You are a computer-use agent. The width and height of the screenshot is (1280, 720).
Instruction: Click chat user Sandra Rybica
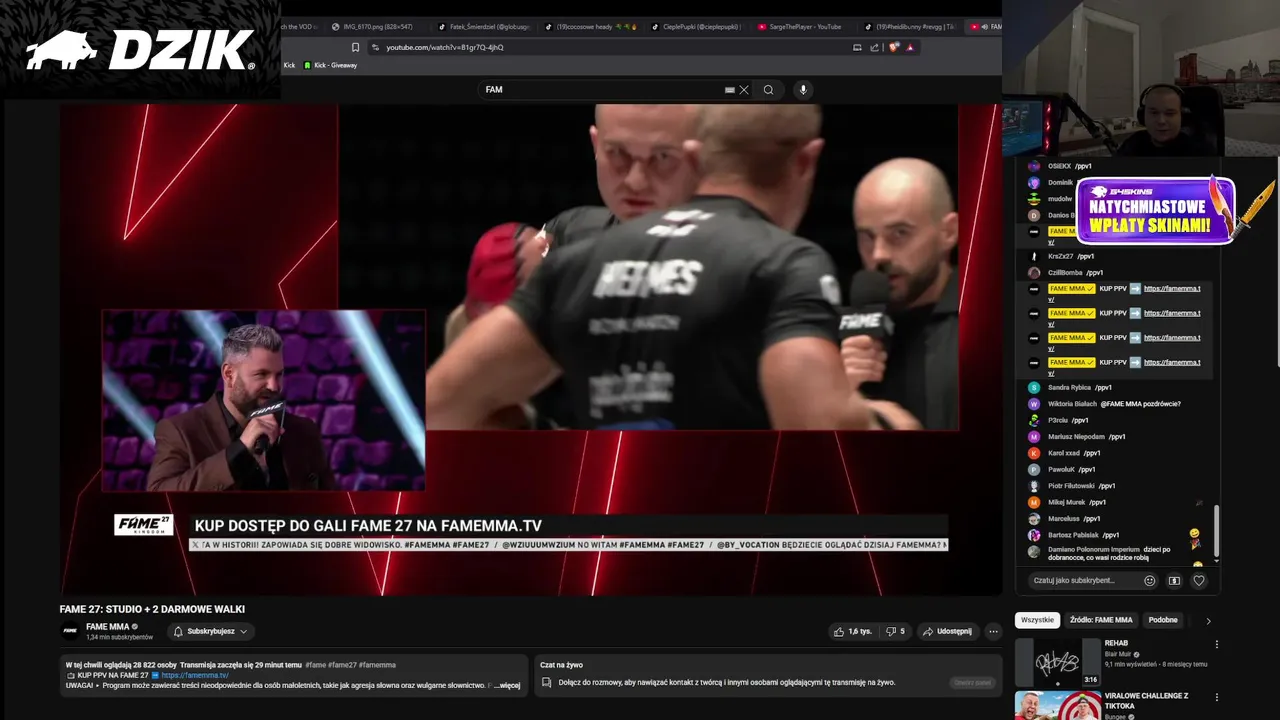click(x=1069, y=388)
